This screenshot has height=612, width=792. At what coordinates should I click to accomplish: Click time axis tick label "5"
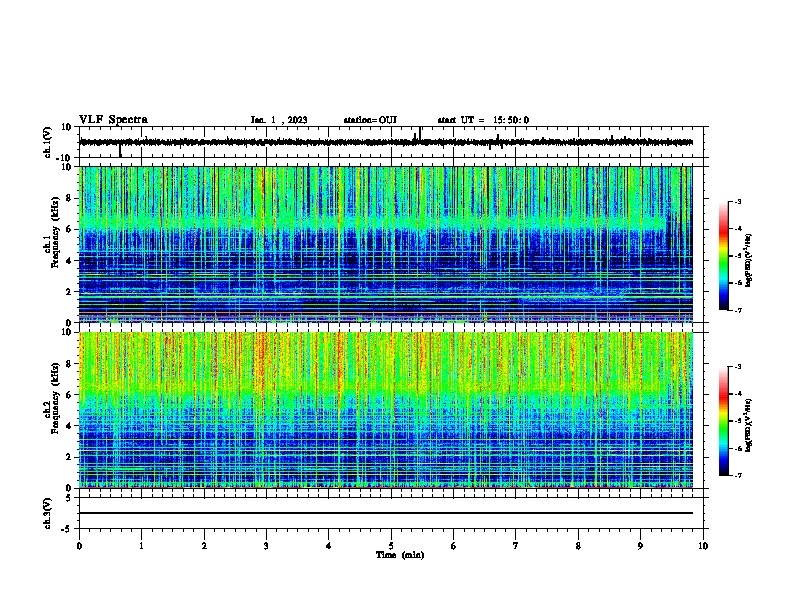tap(391, 546)
